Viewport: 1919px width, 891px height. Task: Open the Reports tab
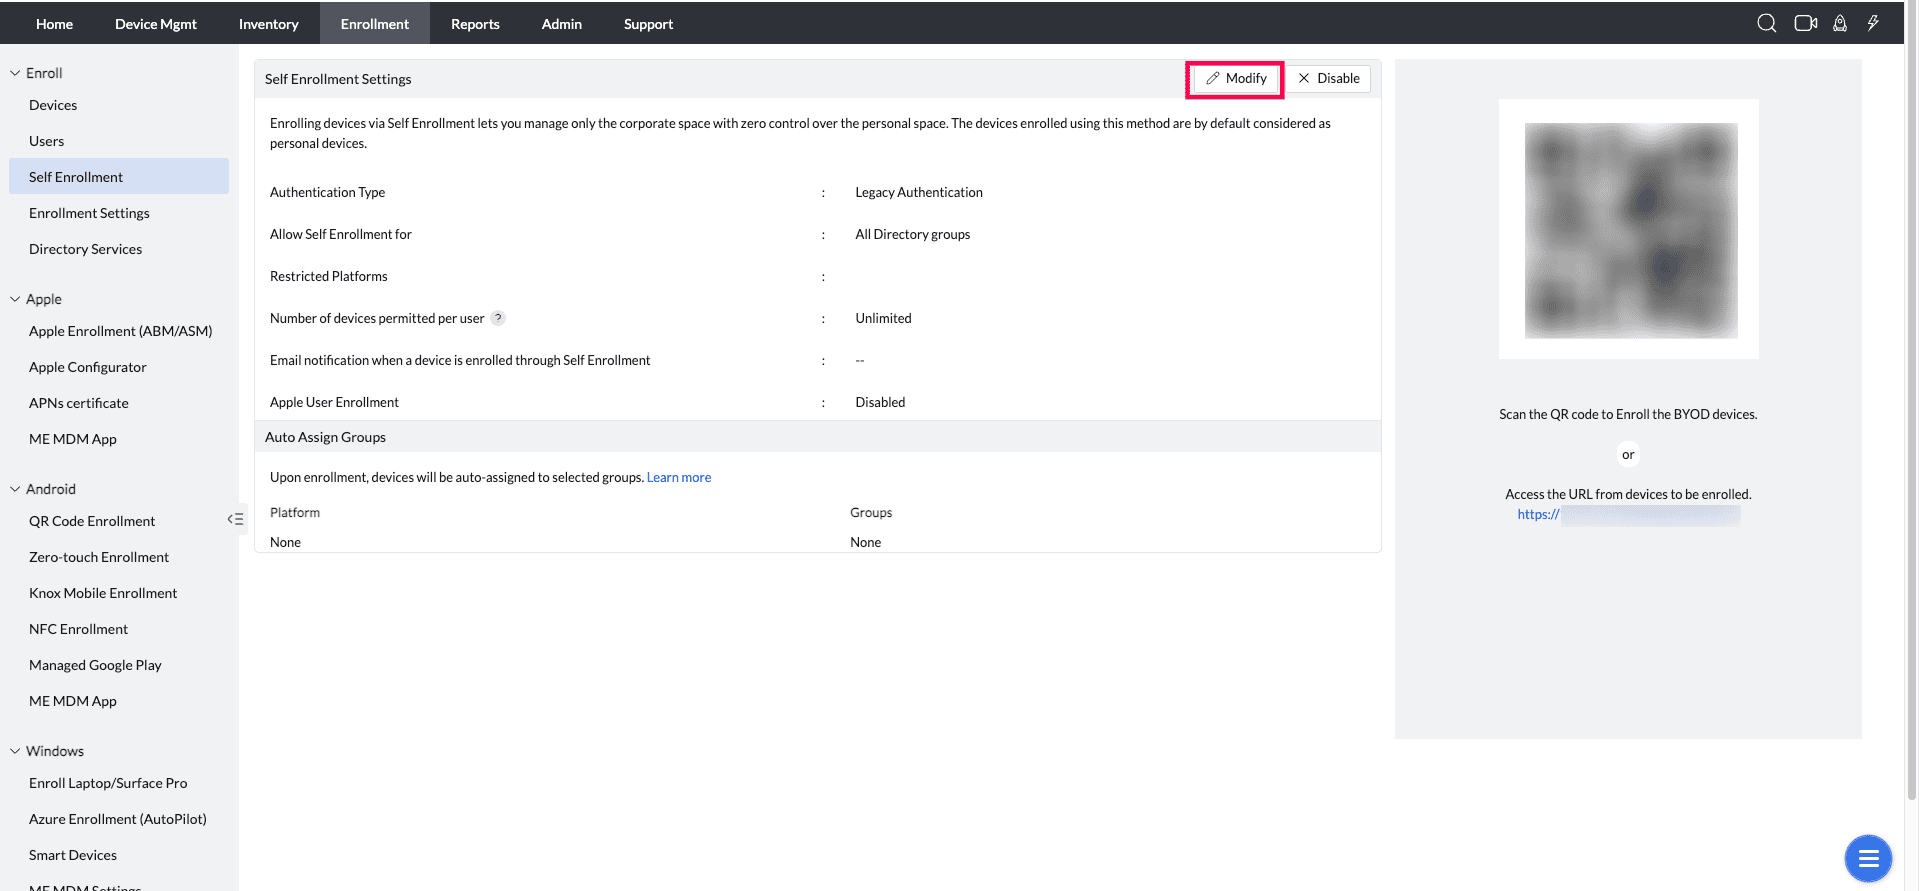coord(475,24)
